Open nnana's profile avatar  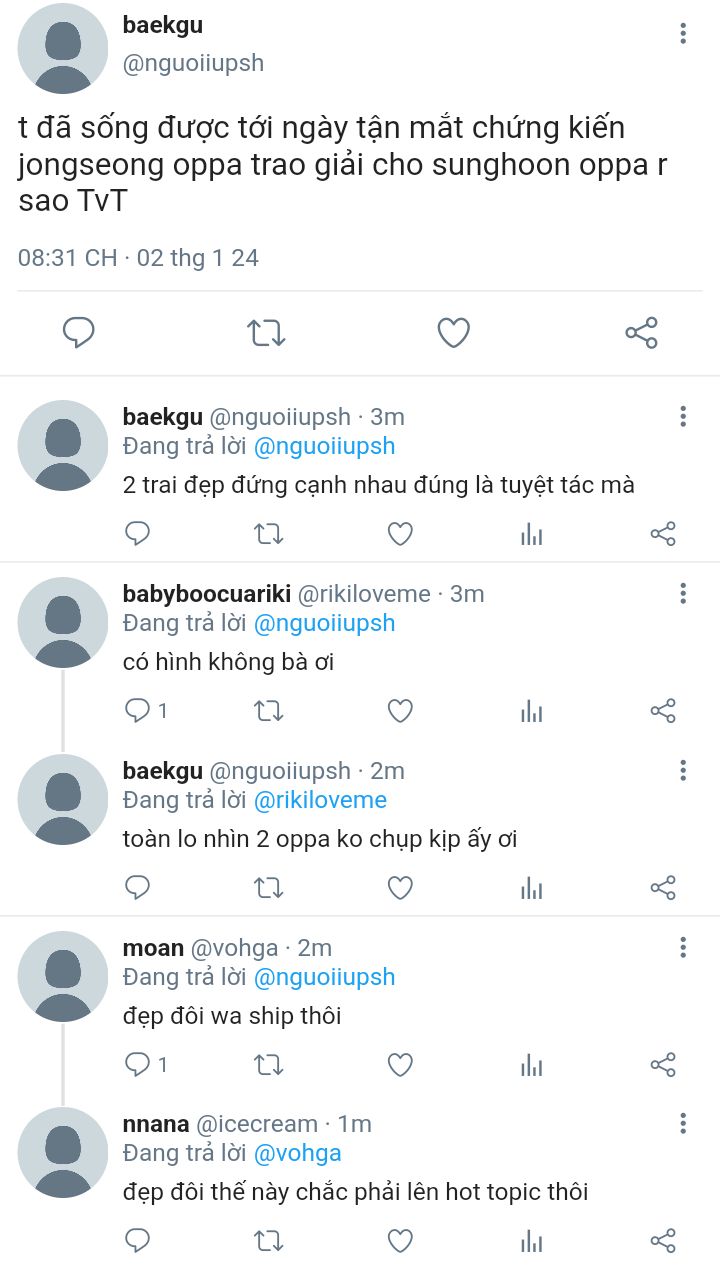click(x=63, y=1153)
